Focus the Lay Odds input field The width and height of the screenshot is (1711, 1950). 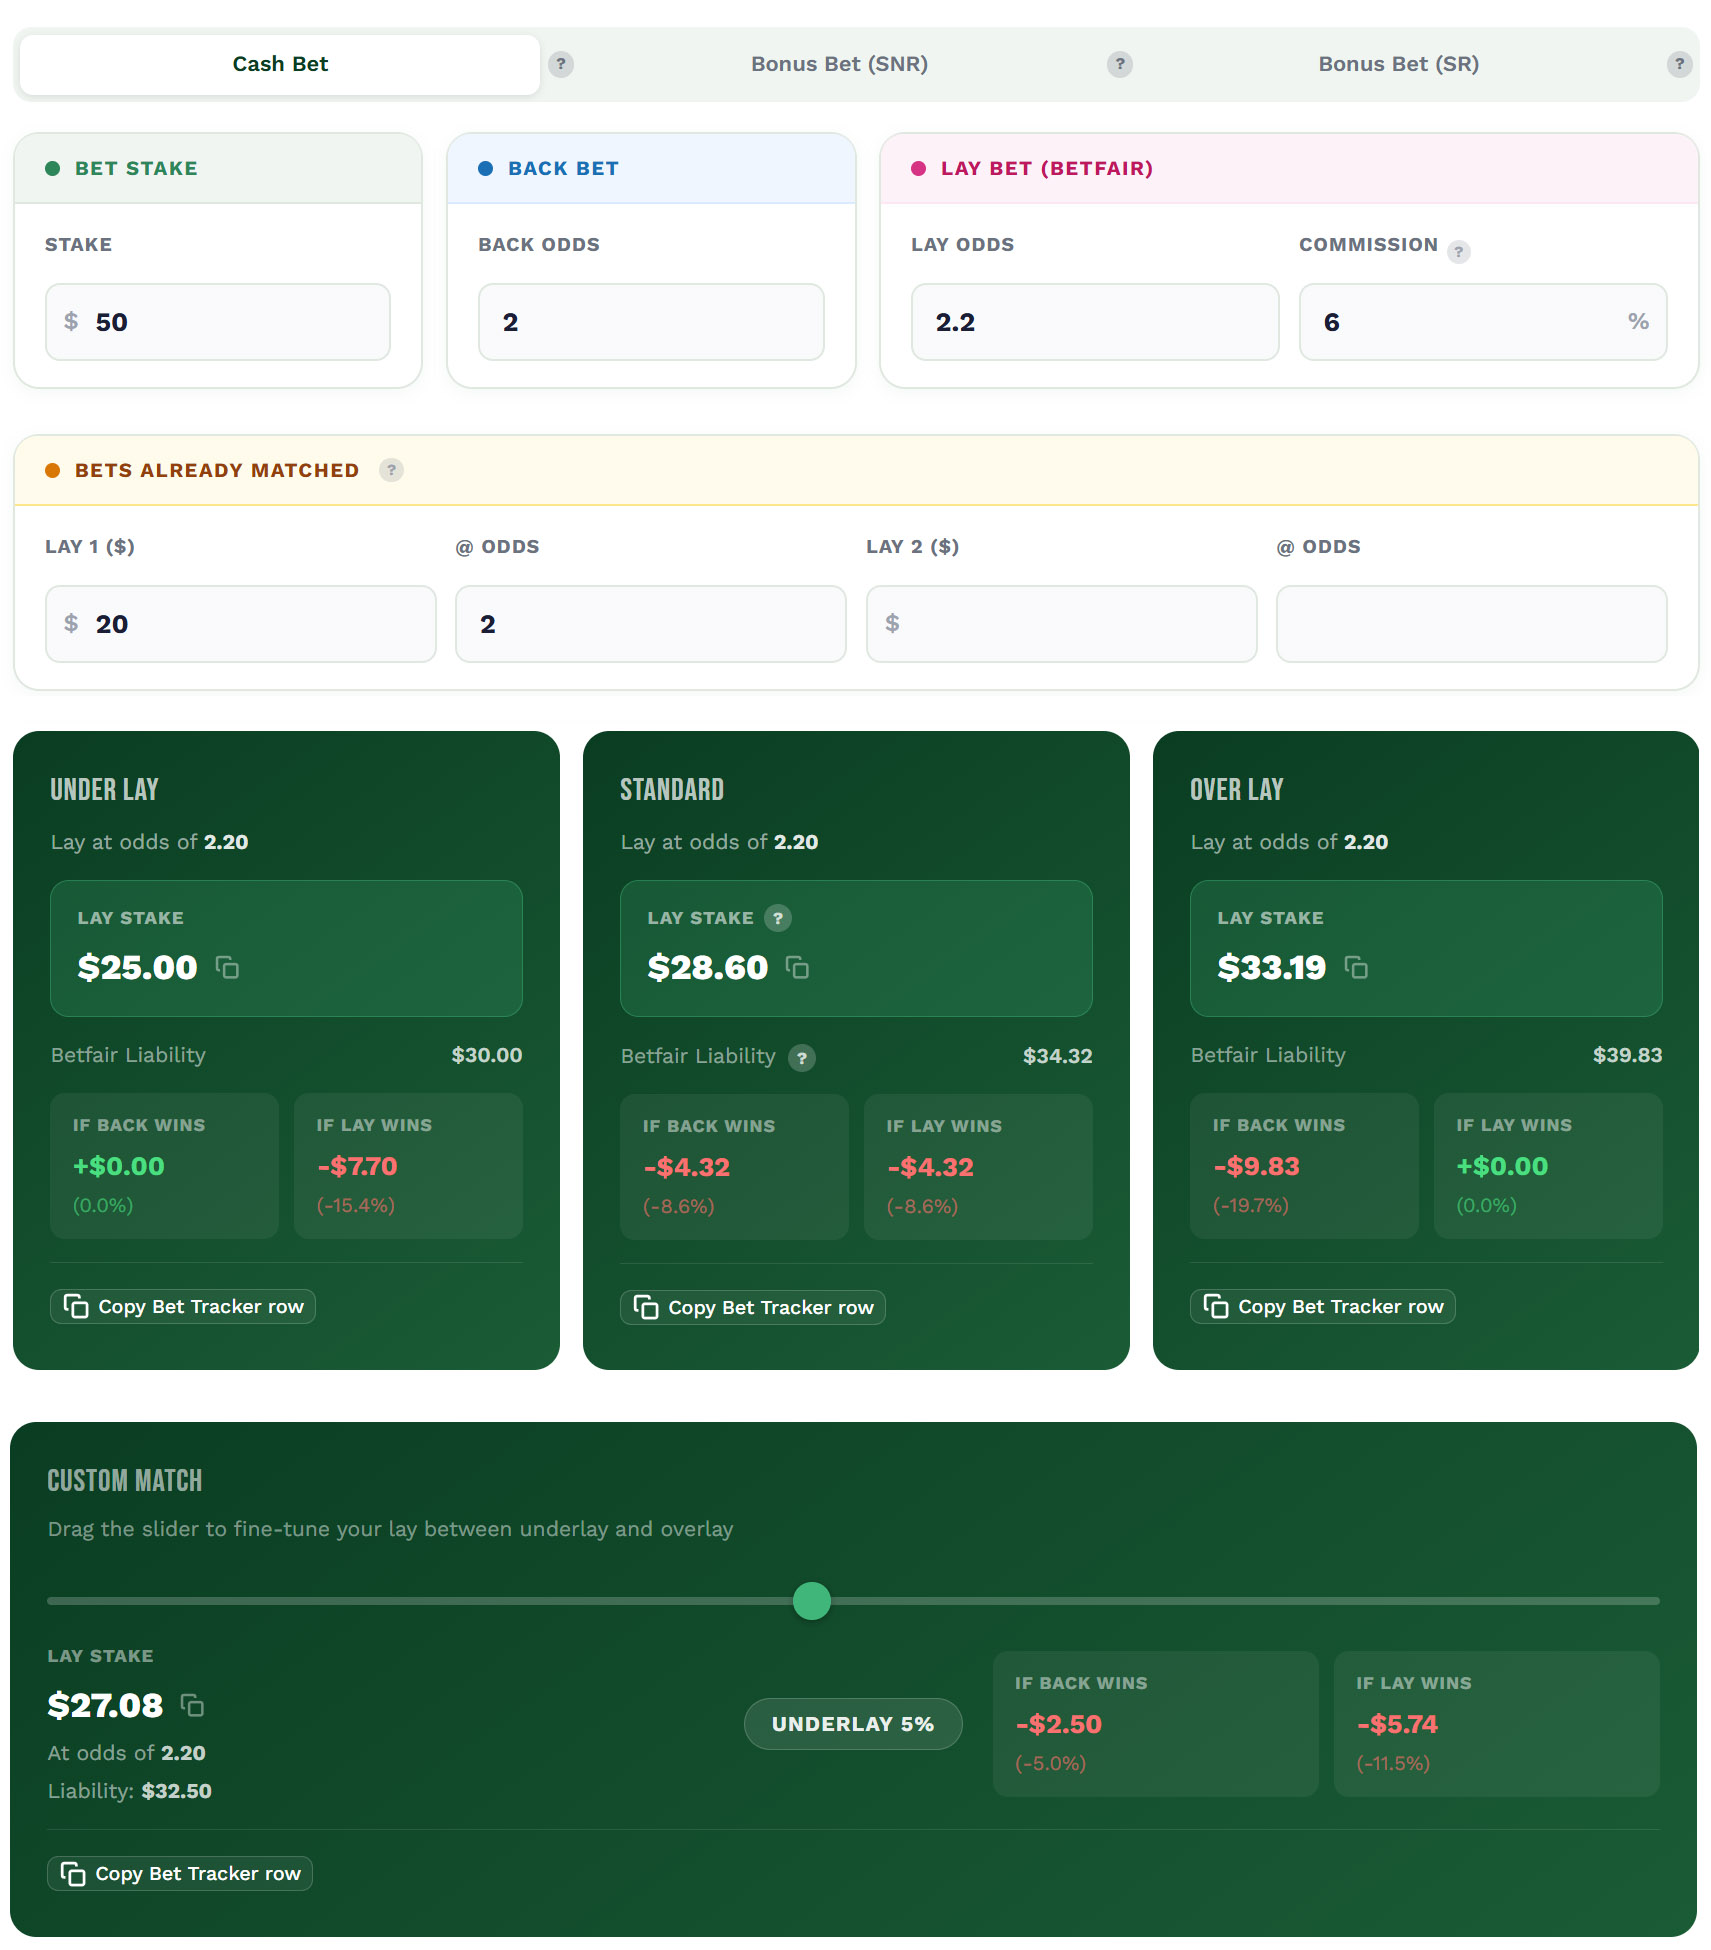point(1095,322)
